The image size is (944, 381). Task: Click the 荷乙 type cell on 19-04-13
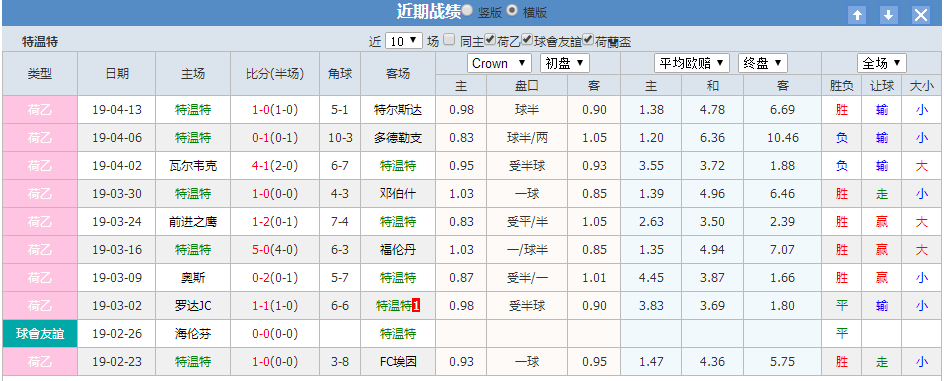pos(40,110)
